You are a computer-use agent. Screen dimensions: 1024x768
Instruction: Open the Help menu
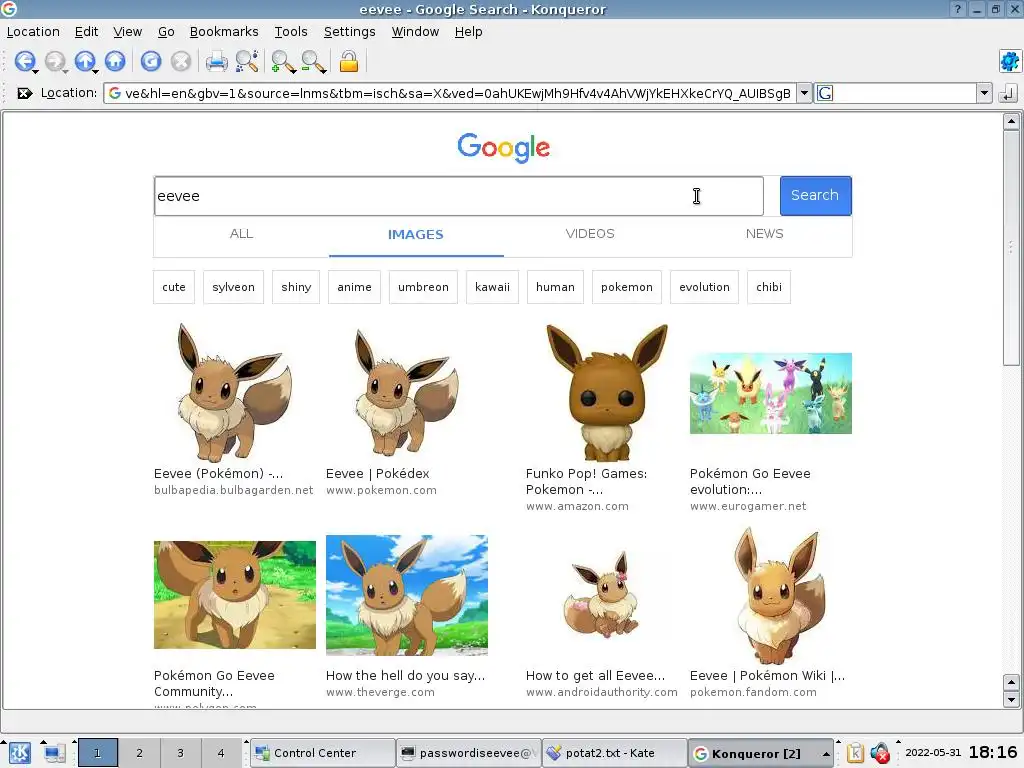pyautogui.click(x=468, y=31)
